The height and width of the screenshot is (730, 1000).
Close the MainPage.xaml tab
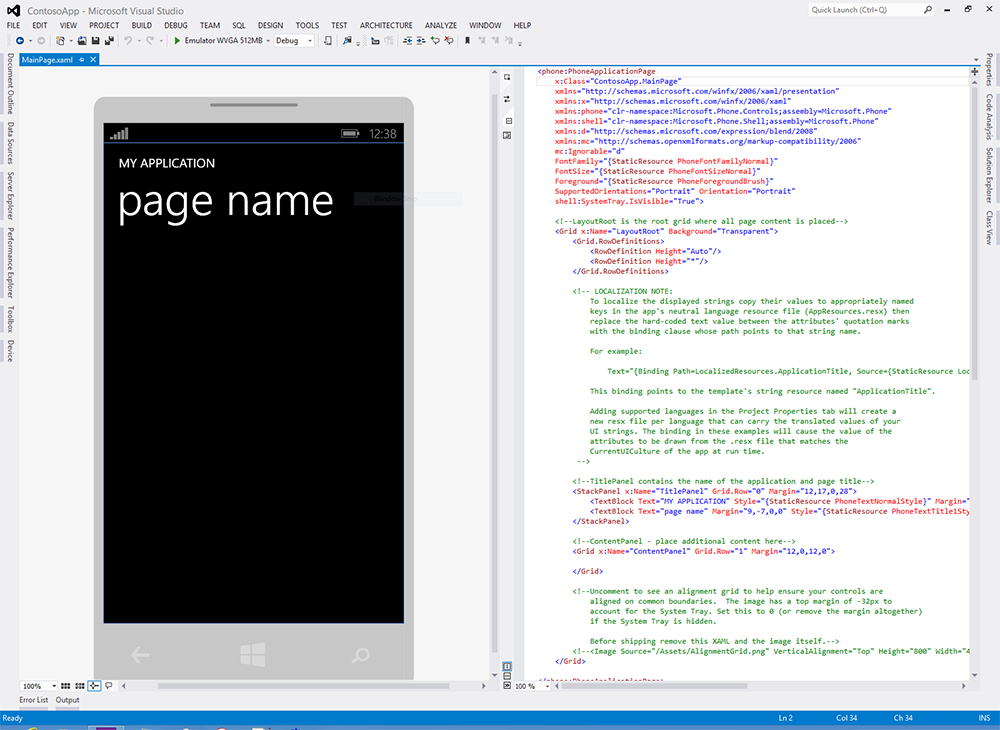[x=93, y=60]
